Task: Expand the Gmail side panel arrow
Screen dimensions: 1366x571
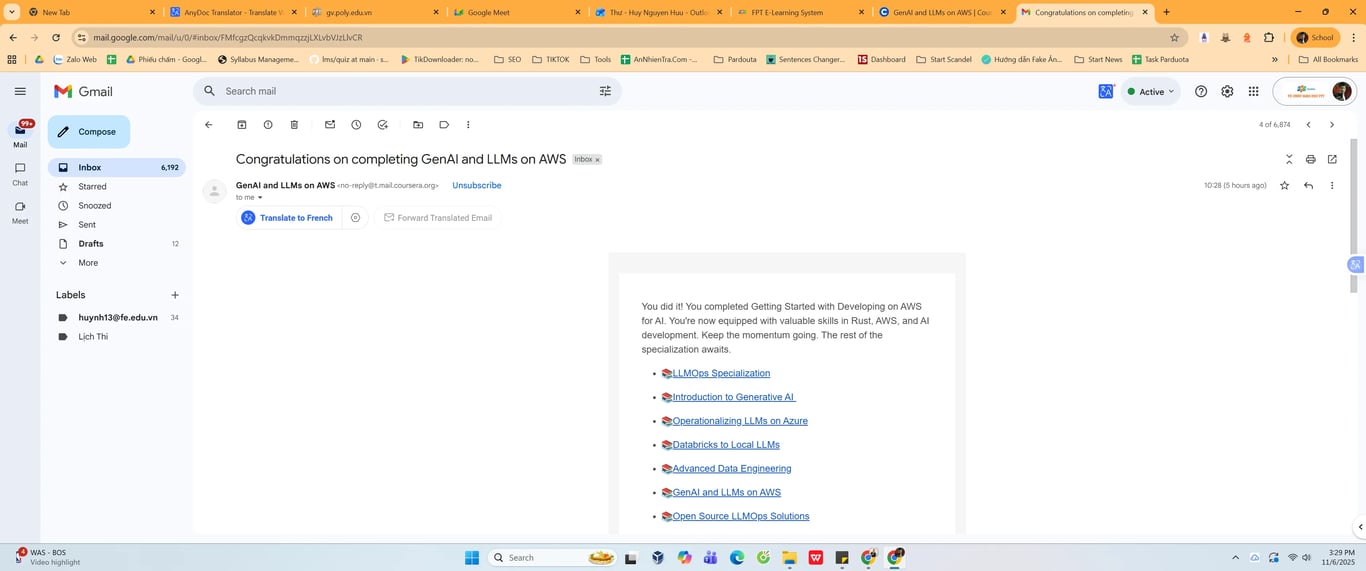Action: coord(1359,527)
